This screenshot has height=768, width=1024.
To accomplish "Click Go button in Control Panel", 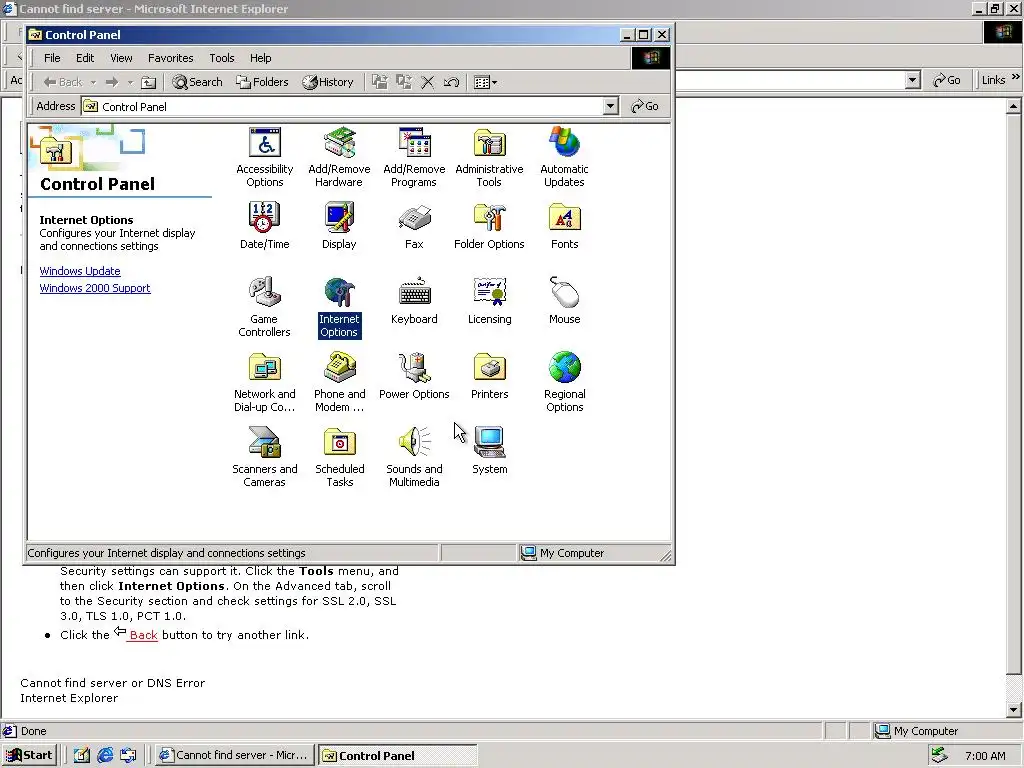I will coord(645,106).
